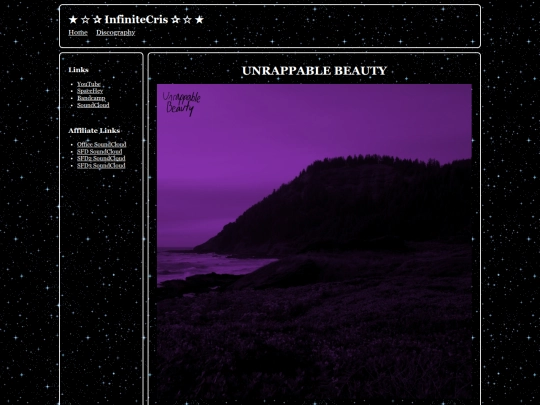
Task: Open the Bandcamp link
Action: click(91, 98)
